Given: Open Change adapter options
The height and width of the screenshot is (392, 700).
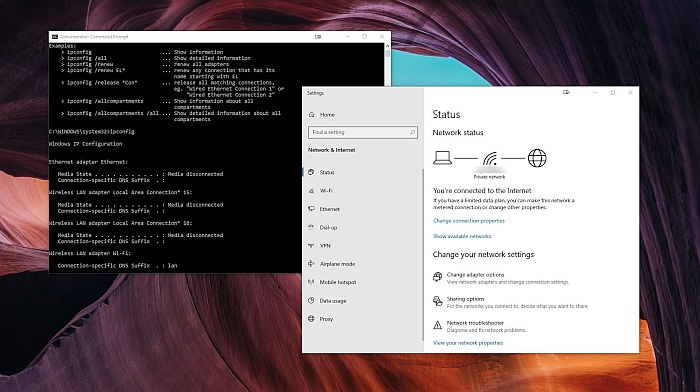Looking at the screenshot, I should (x=501, y=278).
